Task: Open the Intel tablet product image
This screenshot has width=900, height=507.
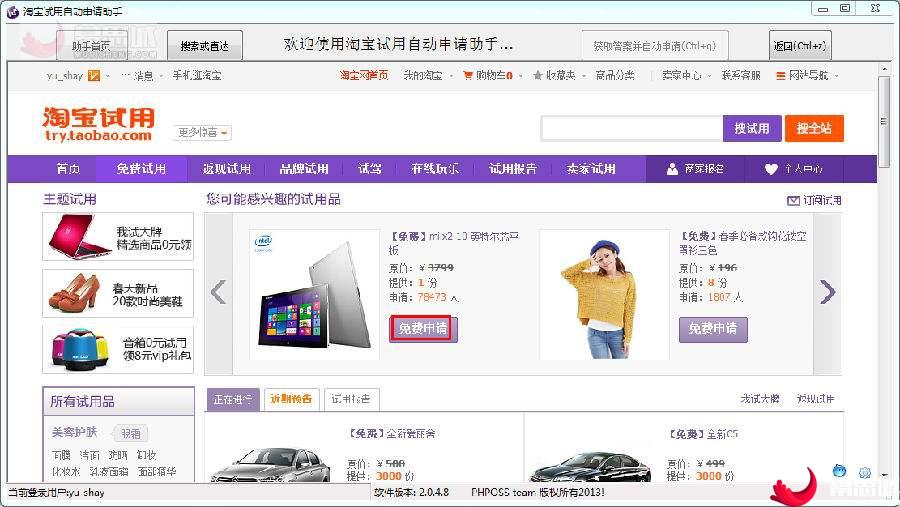Action: [315, 295]
